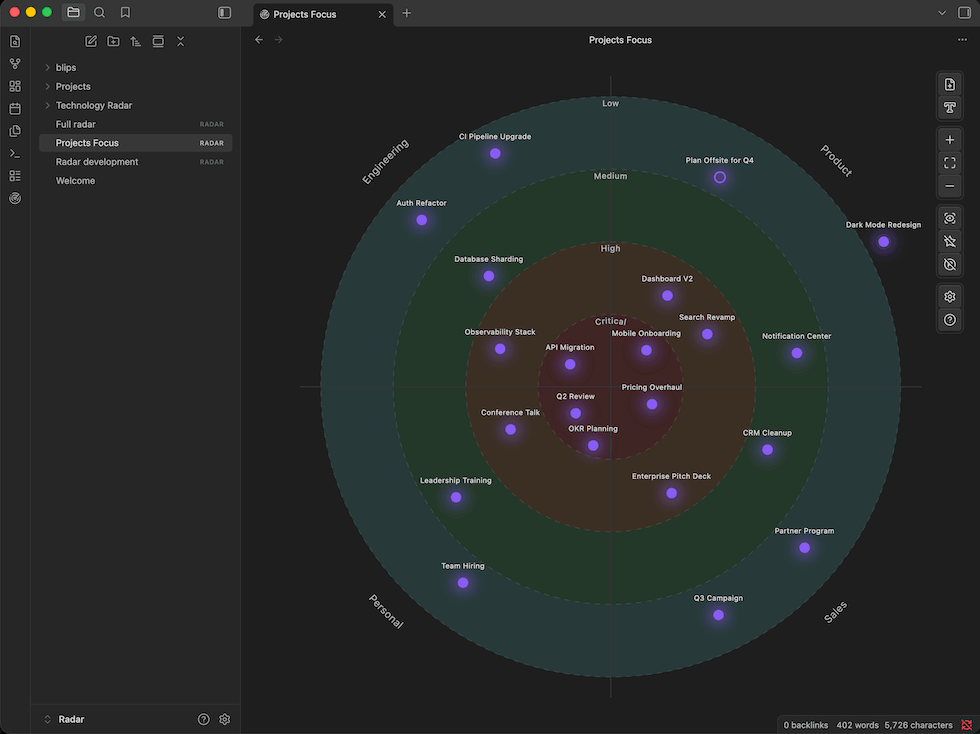980x734 pixels.
Task: Toggle the crossed-out pointer icon button
Action: (949, 241)
